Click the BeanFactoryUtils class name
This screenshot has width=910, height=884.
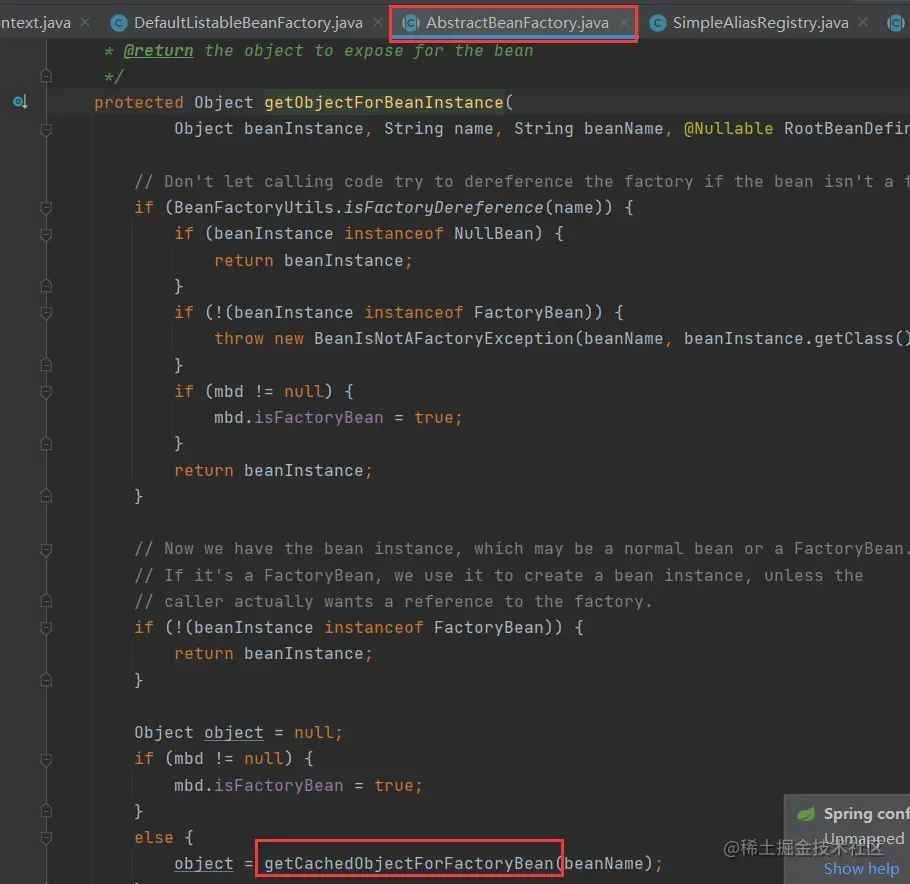click(254, 208)
